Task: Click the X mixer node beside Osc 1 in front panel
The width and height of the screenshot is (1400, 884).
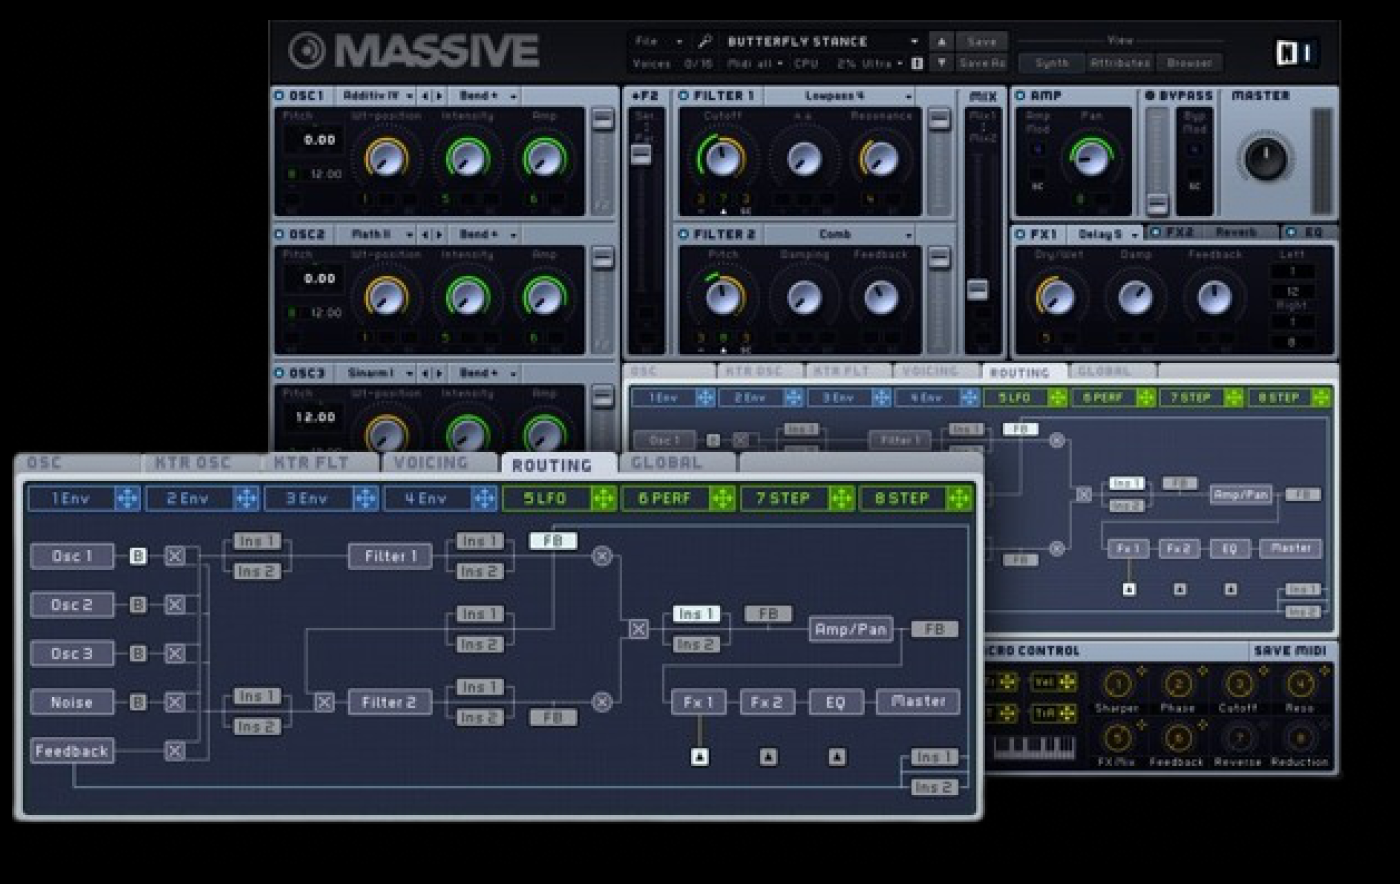Action: [175, 556]
